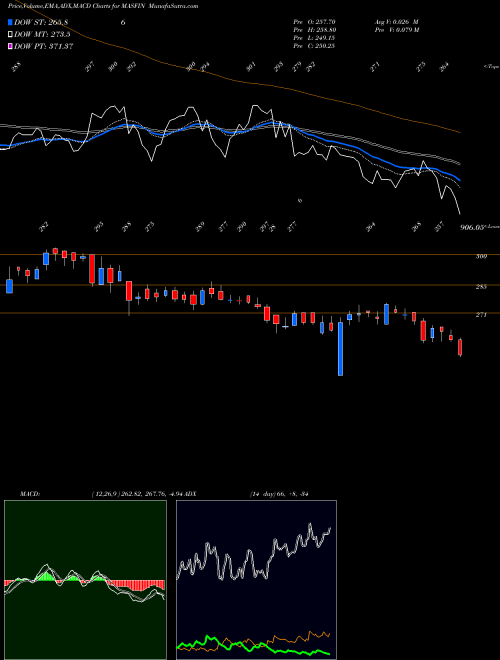Click the white DOW MT legend swatch
Image resolution: width=500 pixels, height=660 pixels.
[x=11, y=34]
